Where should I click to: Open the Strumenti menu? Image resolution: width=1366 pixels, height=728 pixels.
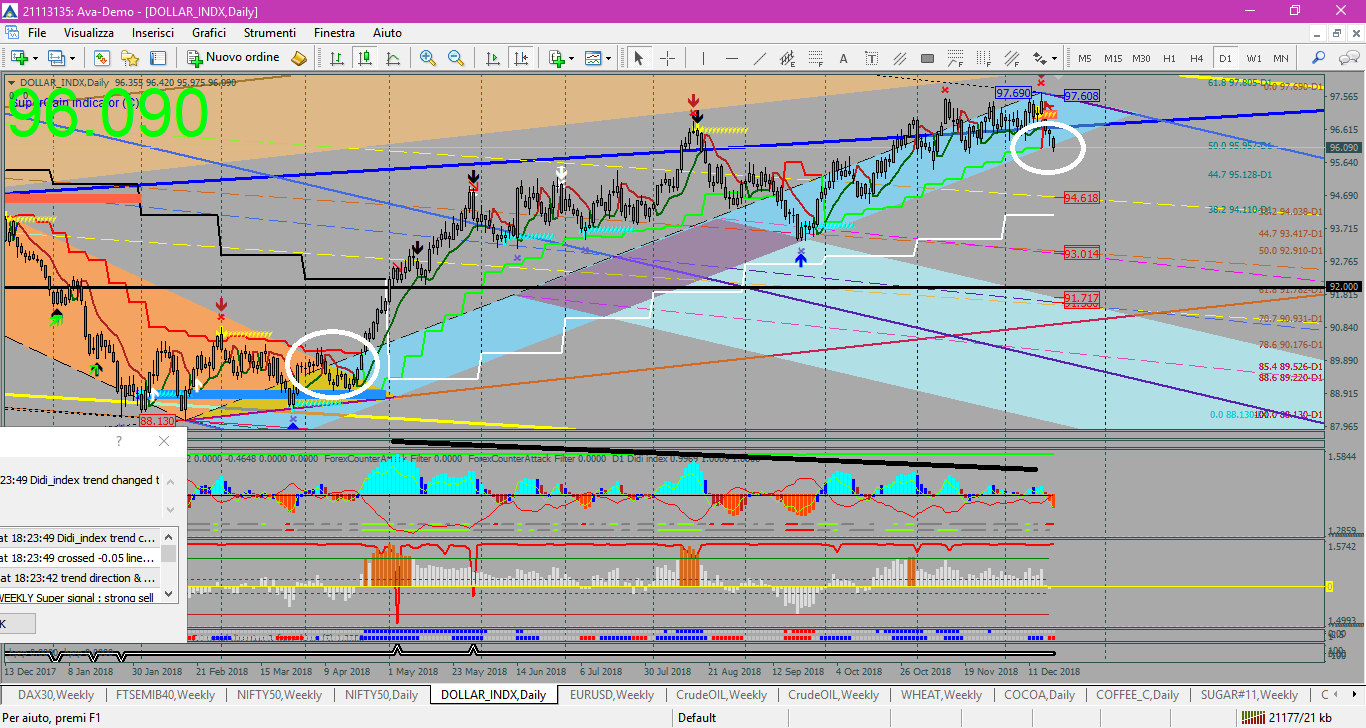(x=270, y=33)
